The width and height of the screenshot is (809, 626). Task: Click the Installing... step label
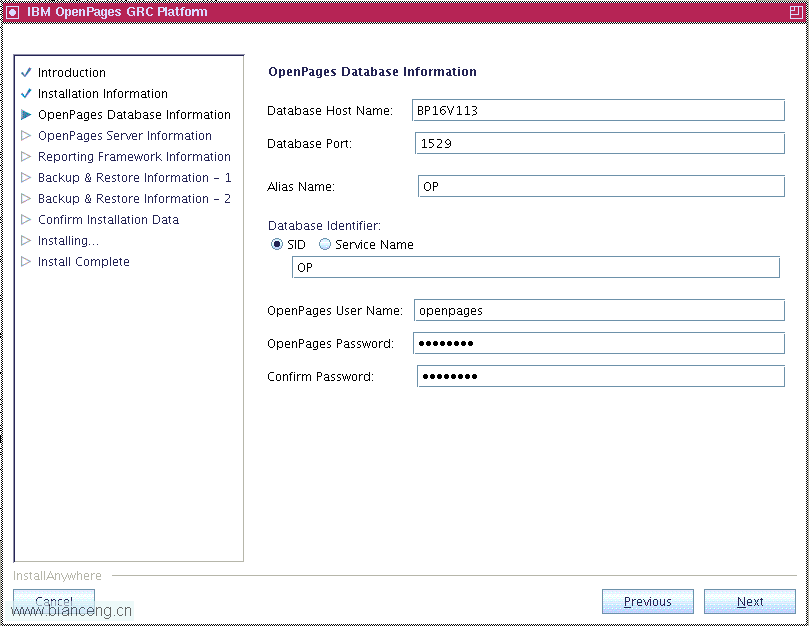point(68,240)
